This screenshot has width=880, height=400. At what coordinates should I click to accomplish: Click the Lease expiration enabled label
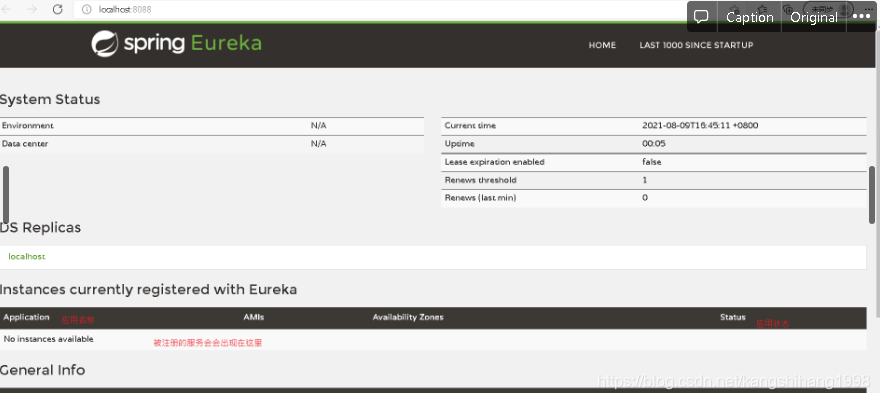pos(494,162)
